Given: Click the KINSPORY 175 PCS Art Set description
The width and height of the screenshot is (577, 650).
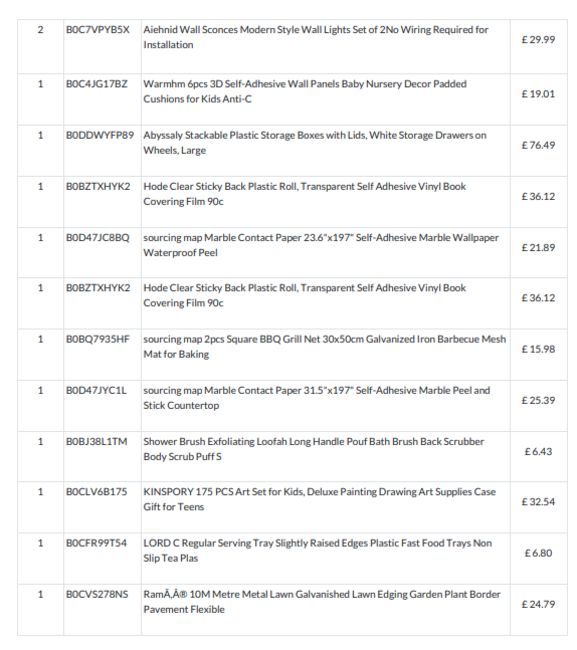Looking at the screenshot, I should (x=319, y=500).
